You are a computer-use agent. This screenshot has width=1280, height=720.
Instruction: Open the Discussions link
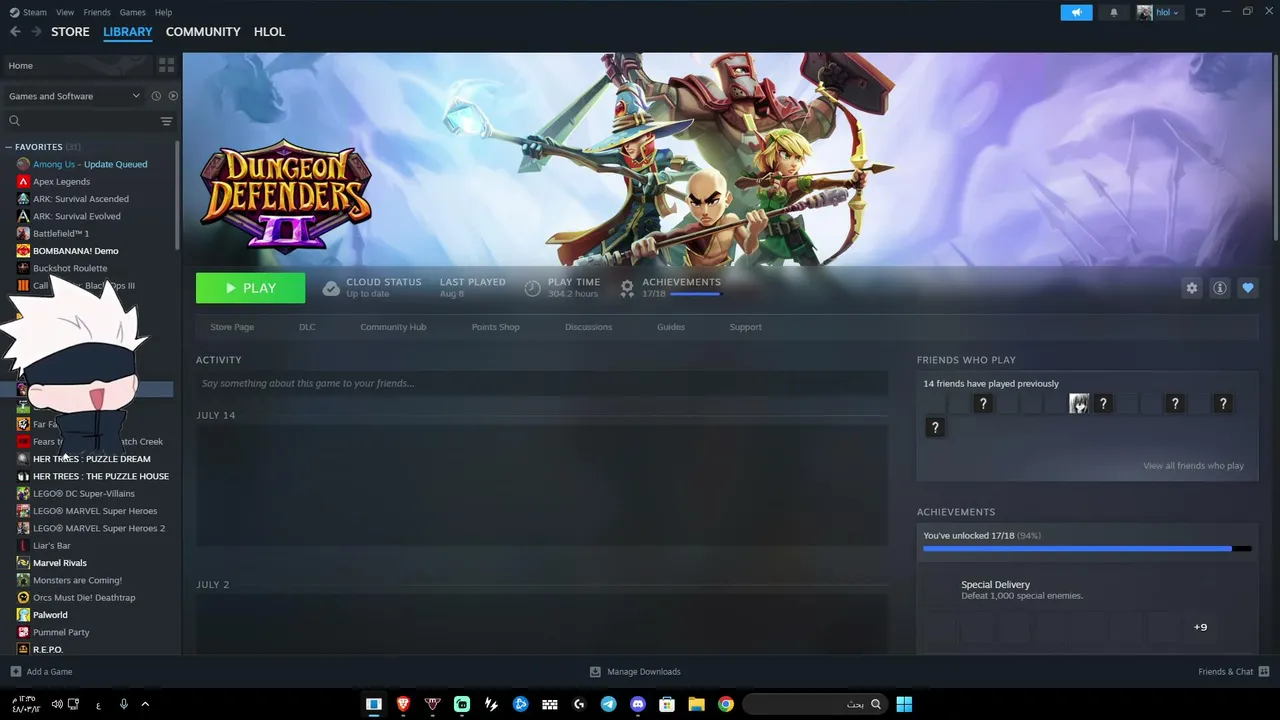pyautogui.click(x=588, y=327)
